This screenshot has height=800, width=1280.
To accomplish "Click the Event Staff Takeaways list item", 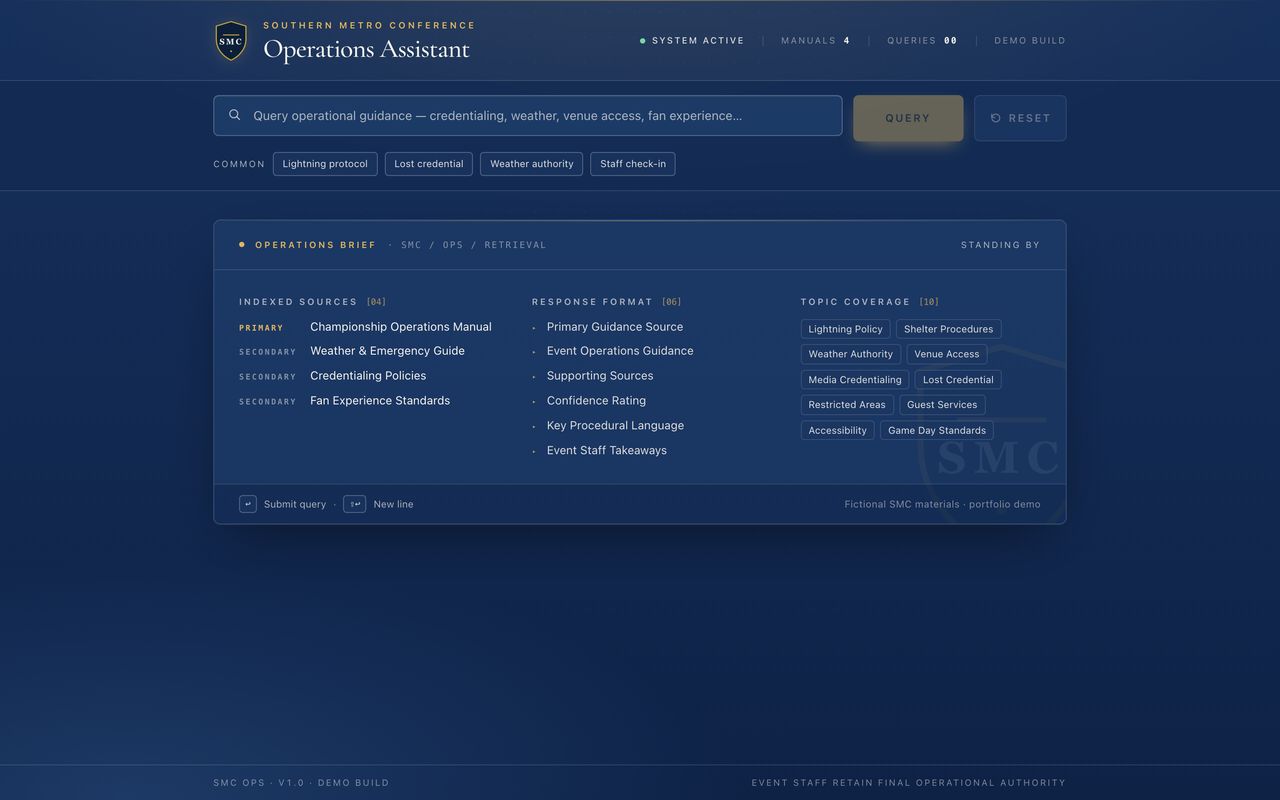I will (607, 451).
